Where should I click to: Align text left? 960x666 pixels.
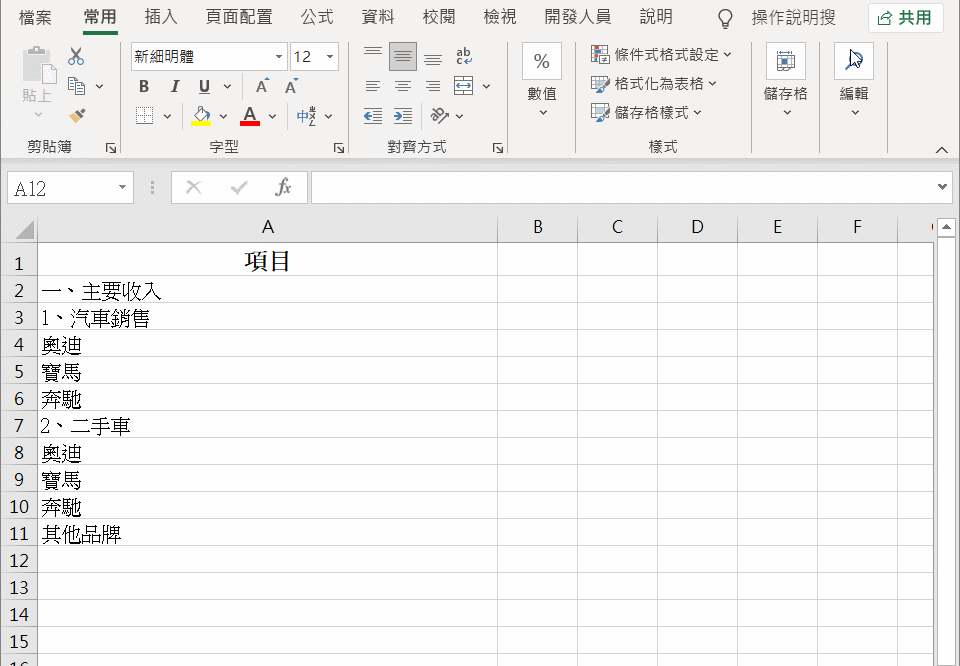[373, 86]
